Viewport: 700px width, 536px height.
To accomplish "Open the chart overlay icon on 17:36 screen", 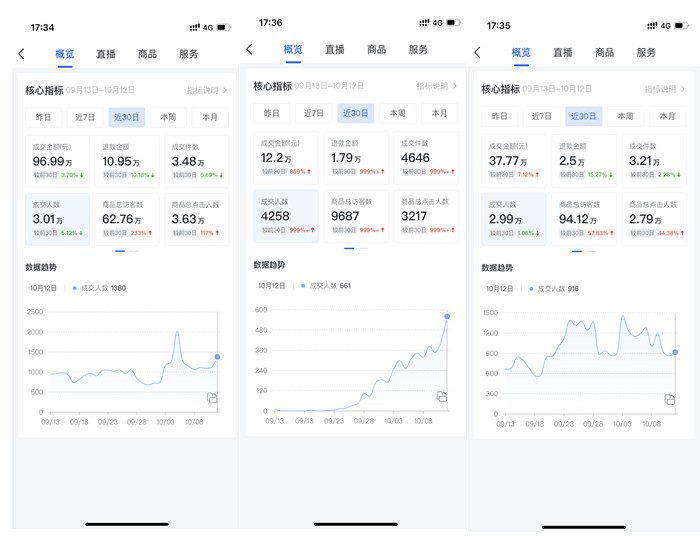I will click(442, 396).
